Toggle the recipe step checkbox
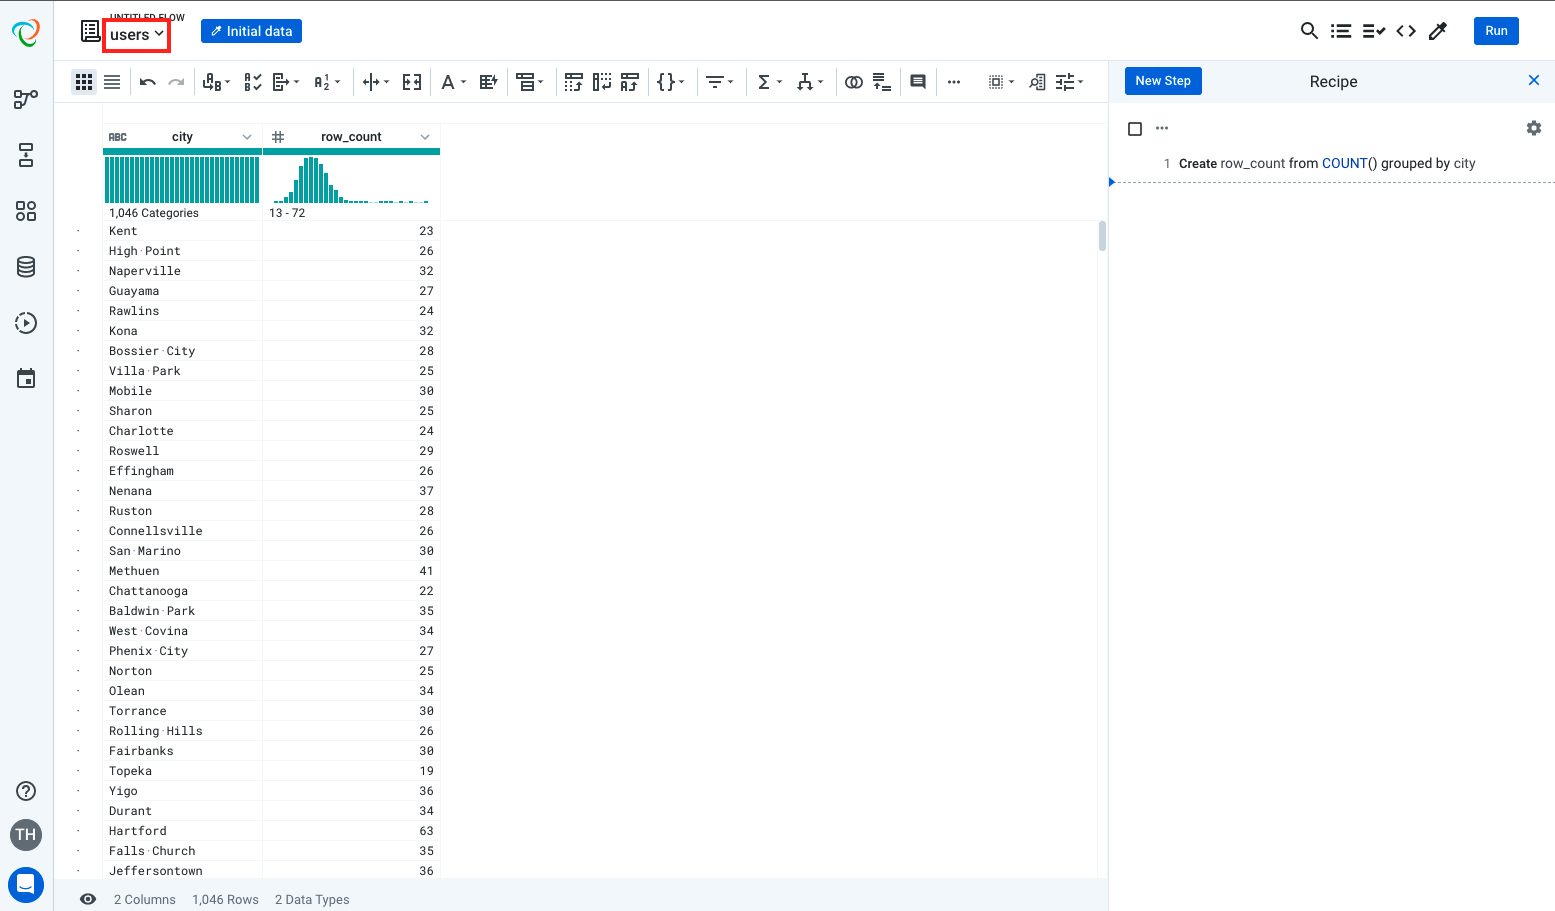The width and height of the screenshot is (1555, 911). click(1135, 128)
